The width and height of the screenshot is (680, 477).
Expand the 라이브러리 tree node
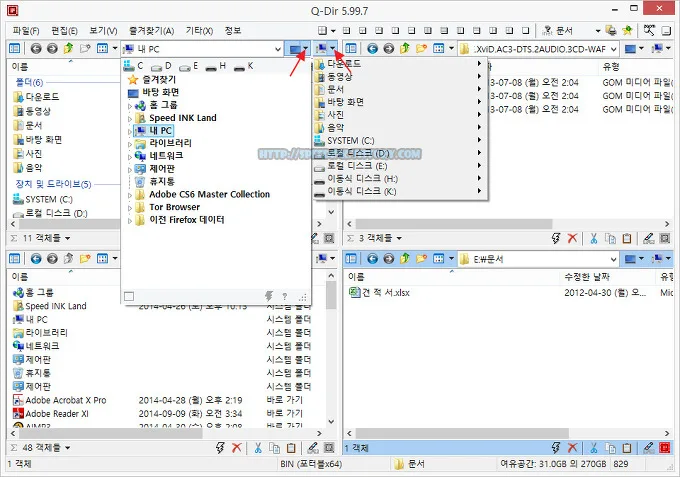coord(130,143)
